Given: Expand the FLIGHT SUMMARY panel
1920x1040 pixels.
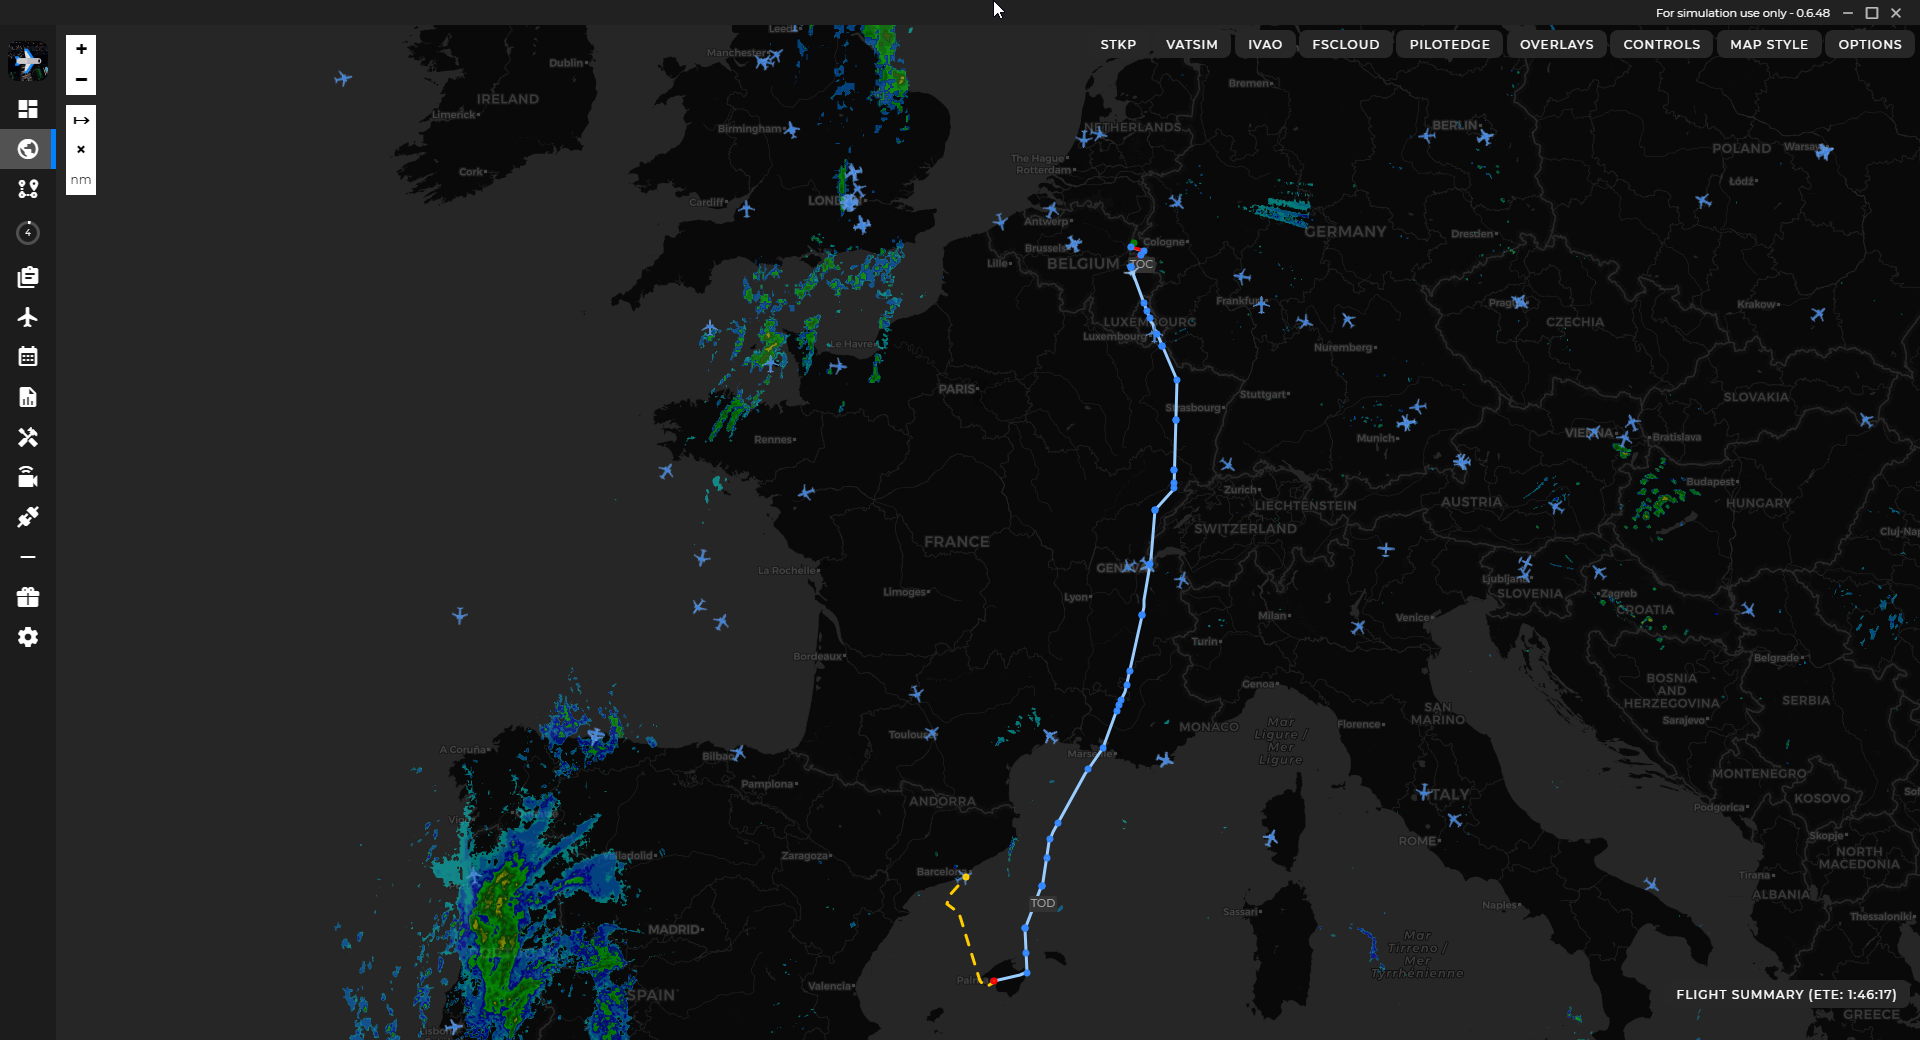Looking at the screenshot, I should pyautogui.click(x=1785, y=994).
